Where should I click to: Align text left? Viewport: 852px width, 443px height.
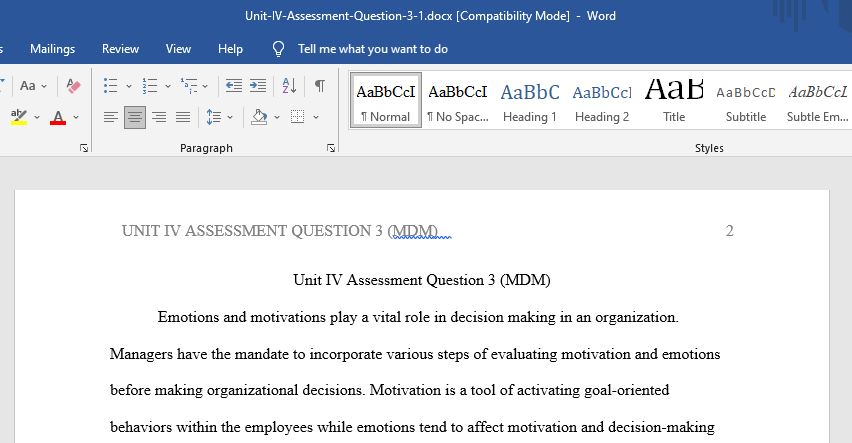(x=111, y=117)
